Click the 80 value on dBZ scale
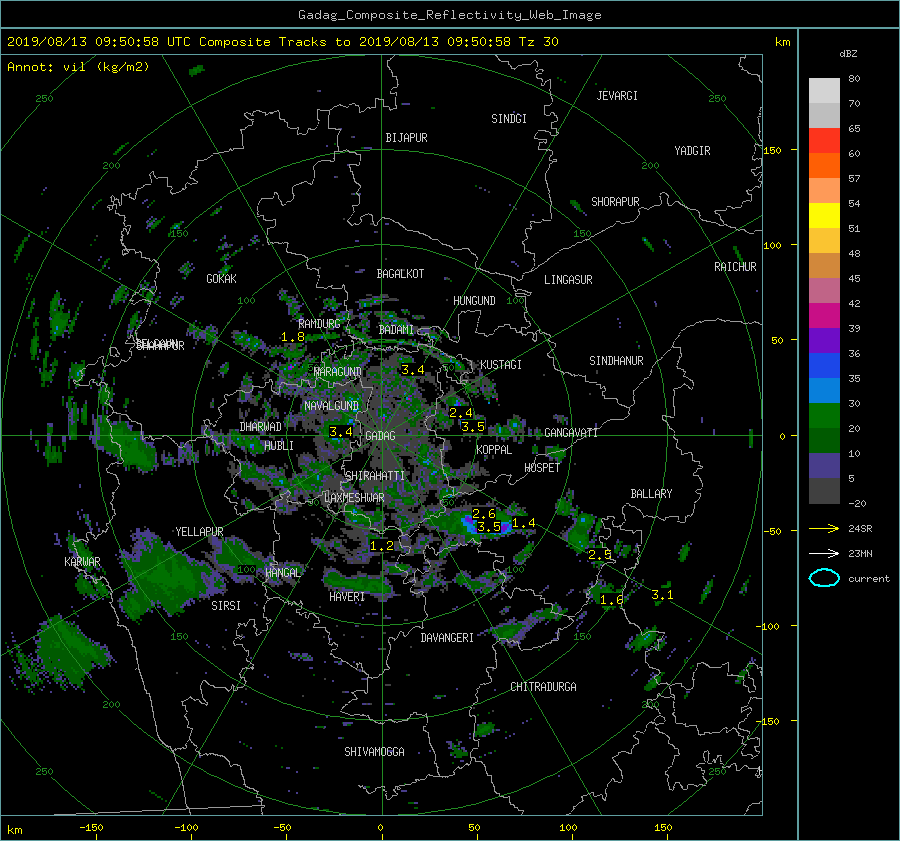The image size is (900, 841). click(x=854, y=79)
